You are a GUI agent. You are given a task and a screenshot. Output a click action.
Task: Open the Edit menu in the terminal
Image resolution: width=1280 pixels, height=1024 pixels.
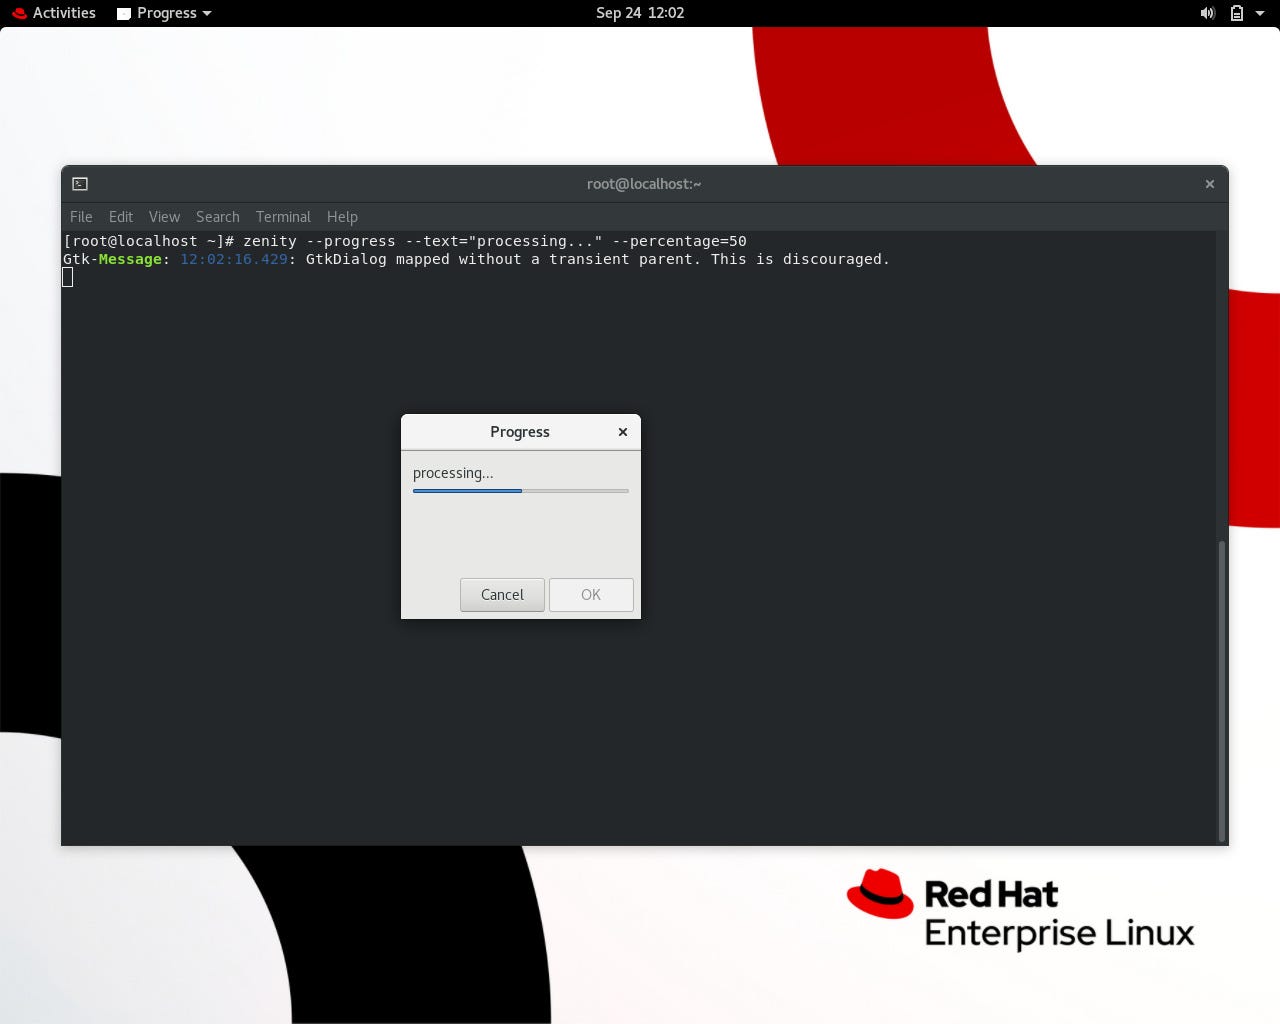pos(120,217)
